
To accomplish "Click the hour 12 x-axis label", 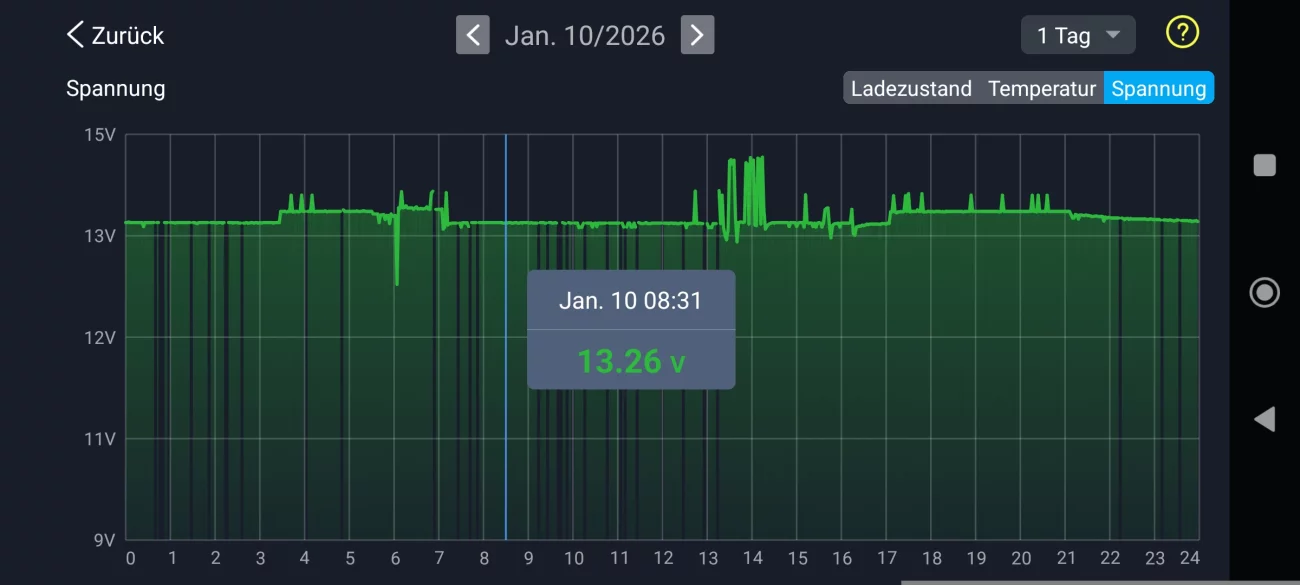I will pyautogui.click(x=663, y=558).
